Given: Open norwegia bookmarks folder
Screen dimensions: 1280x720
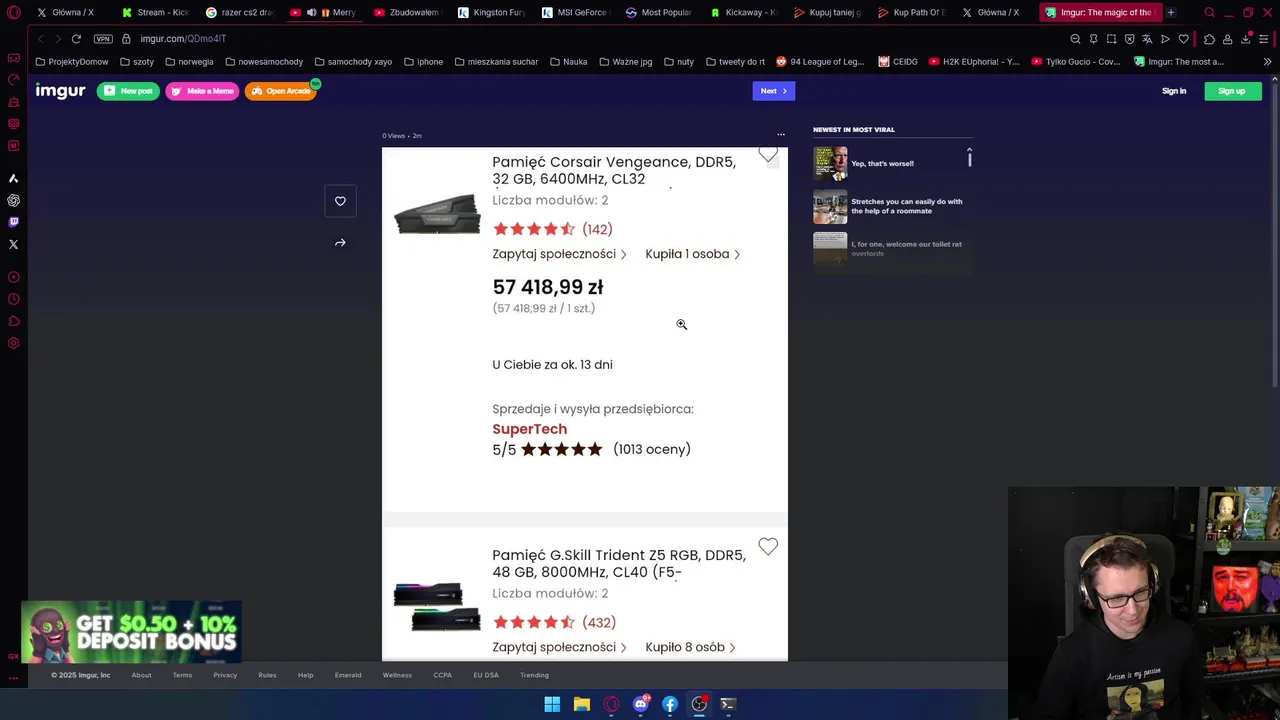Looking at the screenshot, I should 189,61.
